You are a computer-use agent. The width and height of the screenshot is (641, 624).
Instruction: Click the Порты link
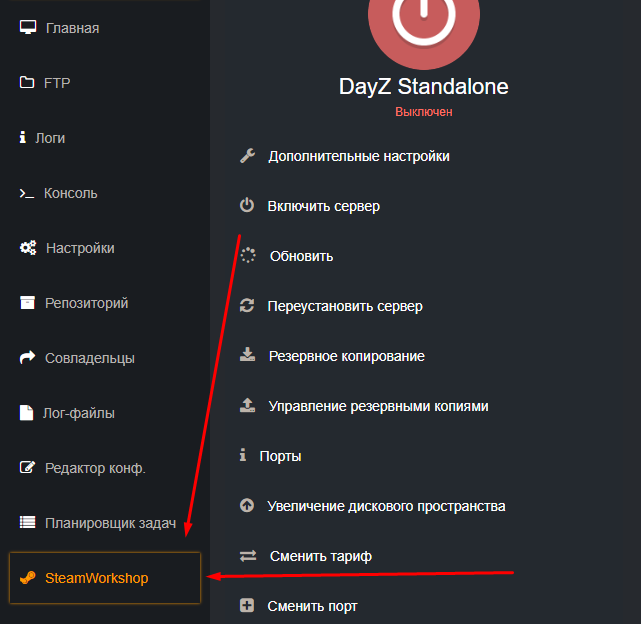(280, 456)
